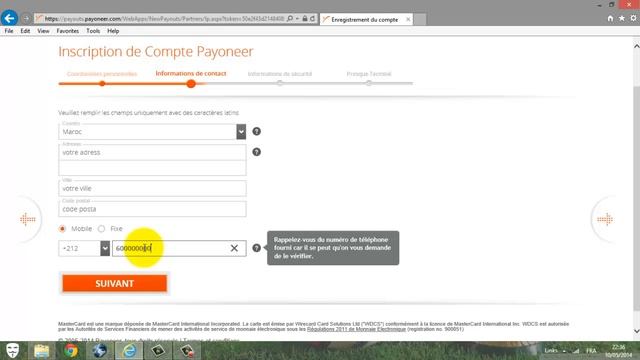Open the File menu
Screen dimensions: 640x360
tap(9, 31)
